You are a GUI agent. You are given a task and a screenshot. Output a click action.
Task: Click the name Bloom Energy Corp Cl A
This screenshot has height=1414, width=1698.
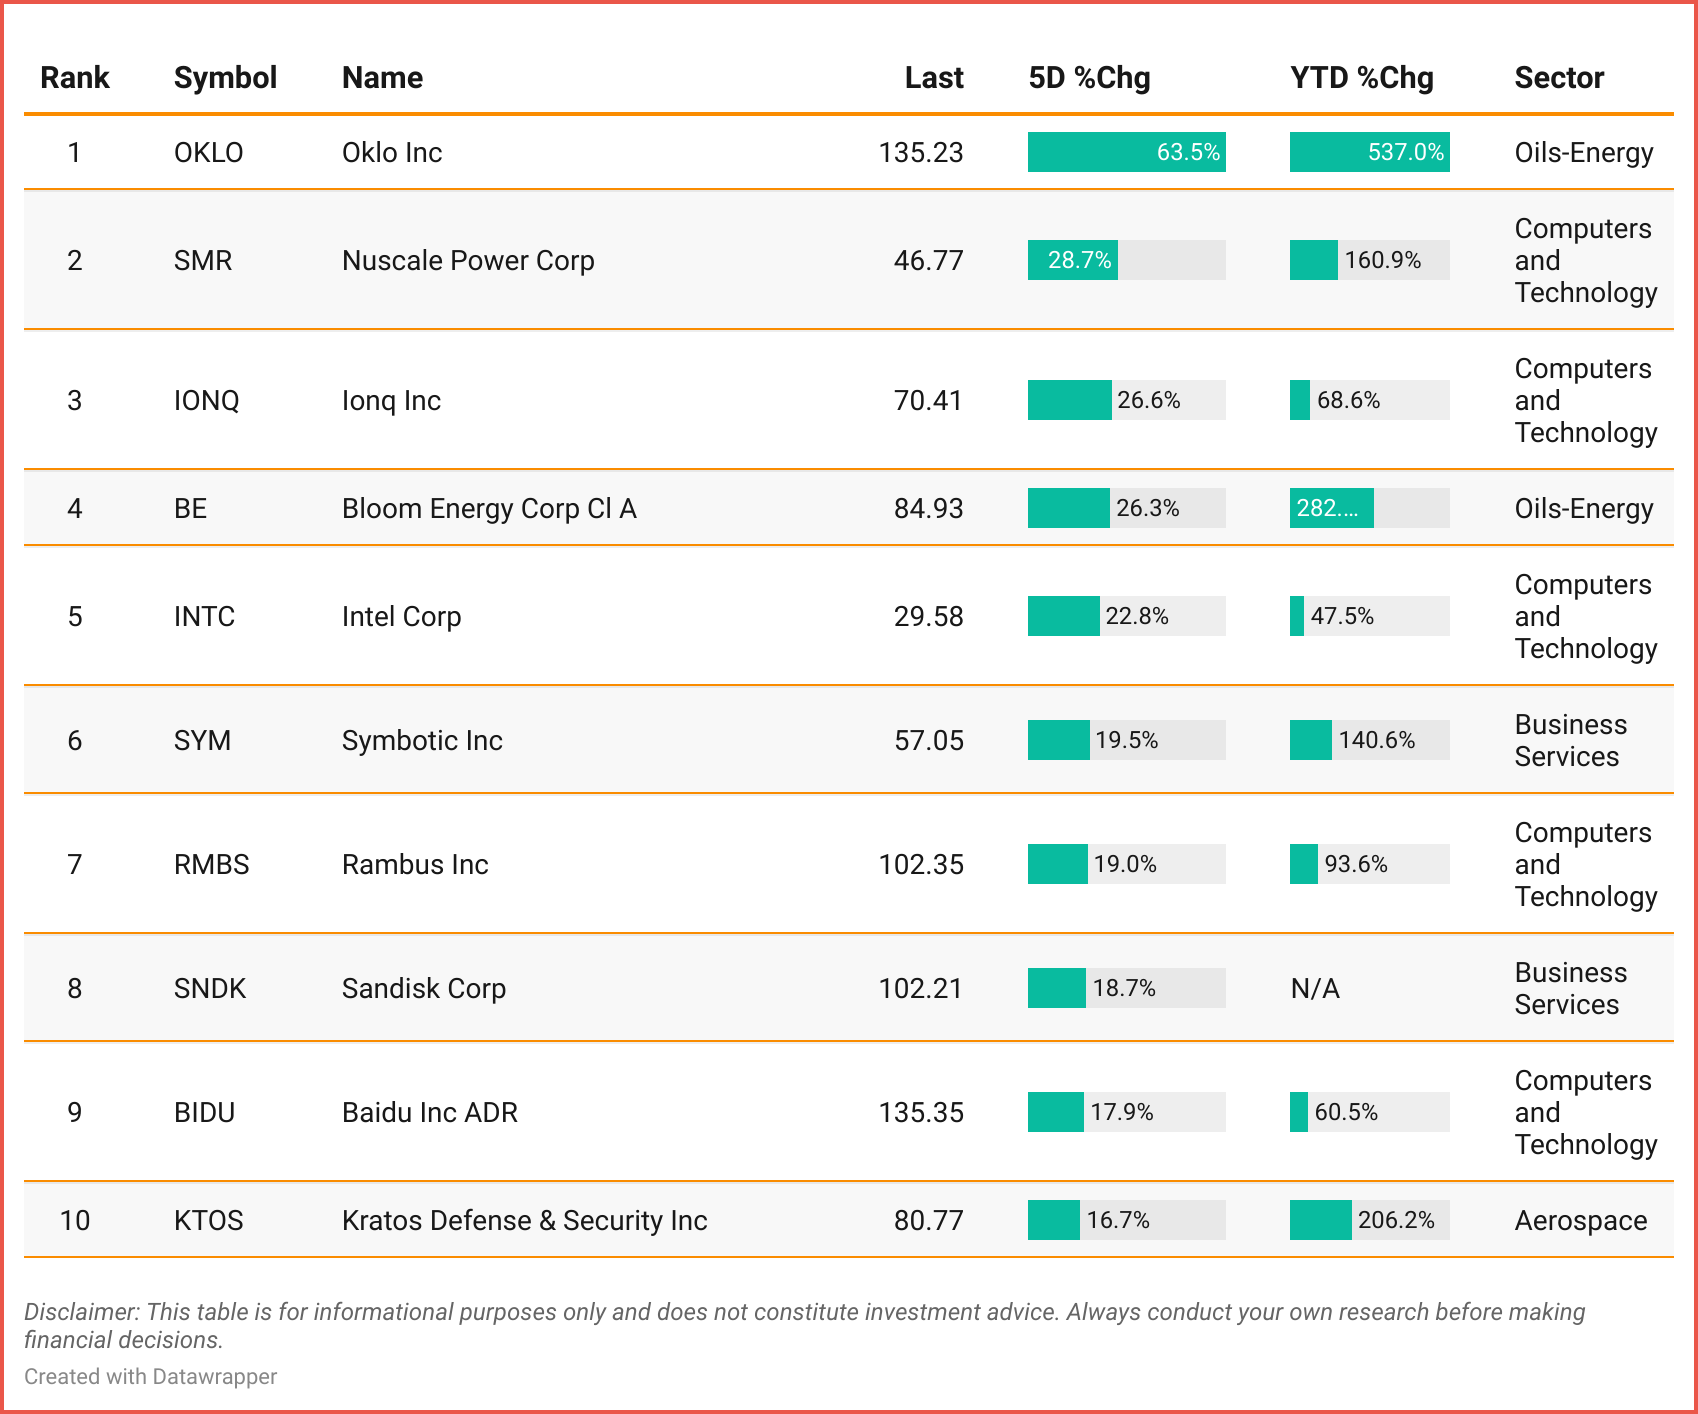[x=489, y=508]
